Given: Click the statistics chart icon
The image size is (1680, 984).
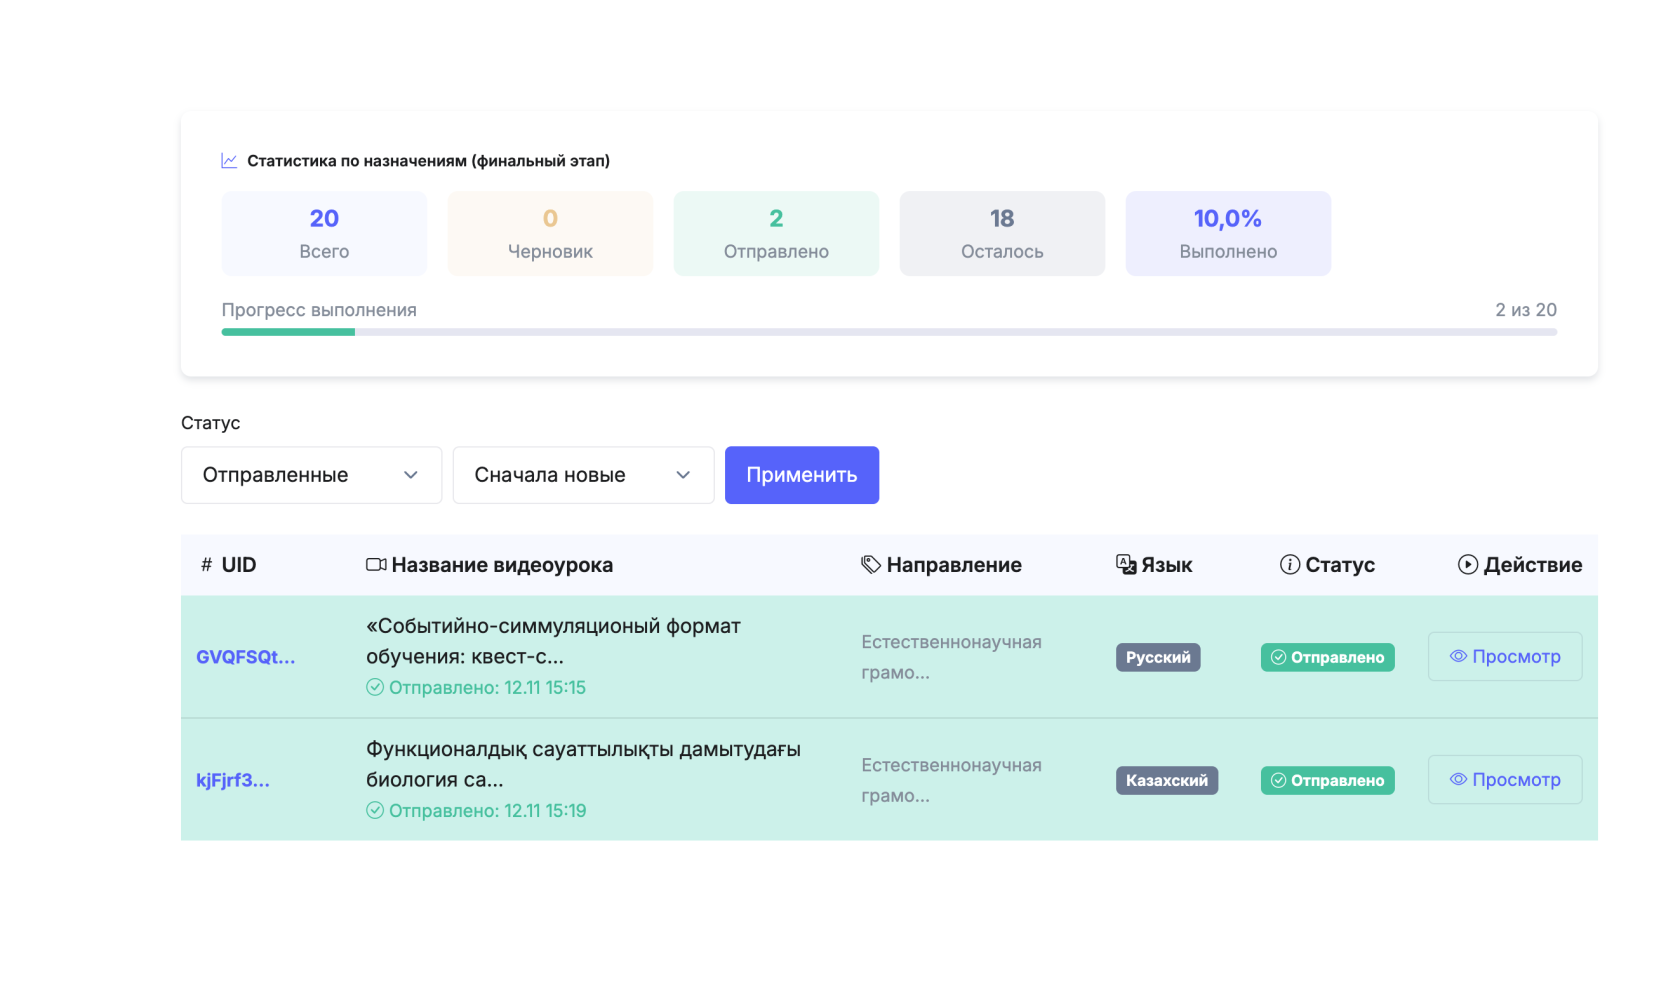Looking at the screenshot, I should (229, 161).
